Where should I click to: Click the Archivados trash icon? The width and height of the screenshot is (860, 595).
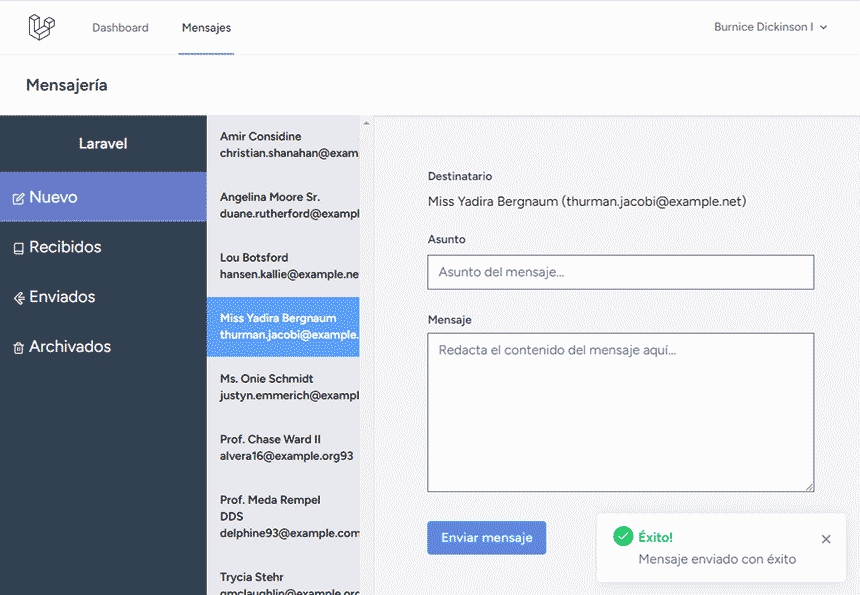(x=19, y=348)
